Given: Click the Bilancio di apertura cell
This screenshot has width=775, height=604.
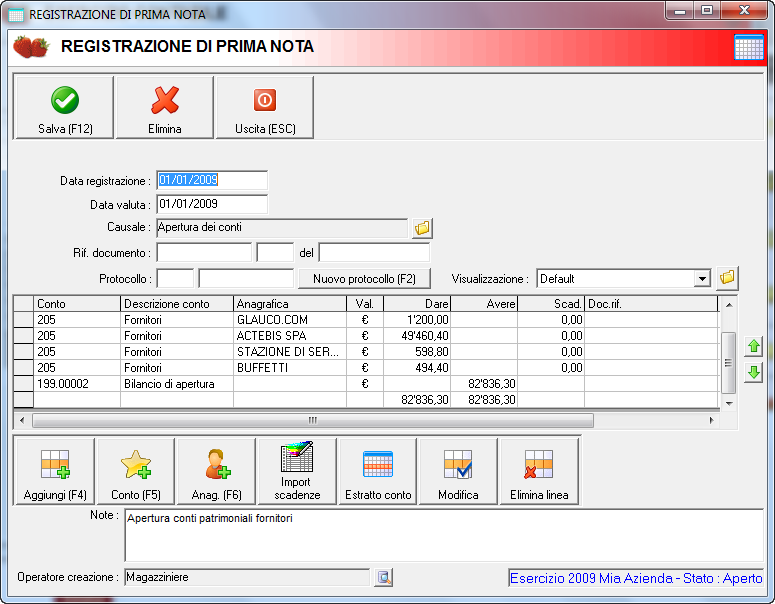Looking at the screenshot, I should 177,384.
